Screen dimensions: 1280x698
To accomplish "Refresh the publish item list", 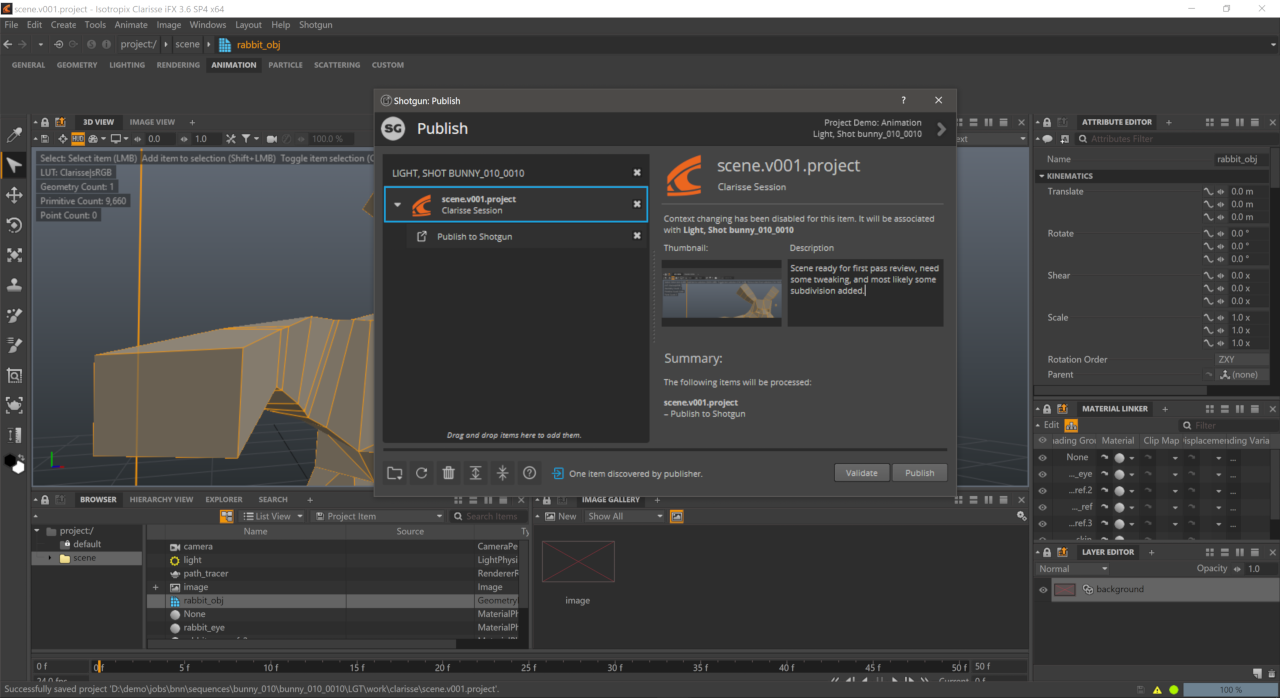I will [x=422, y=473].
